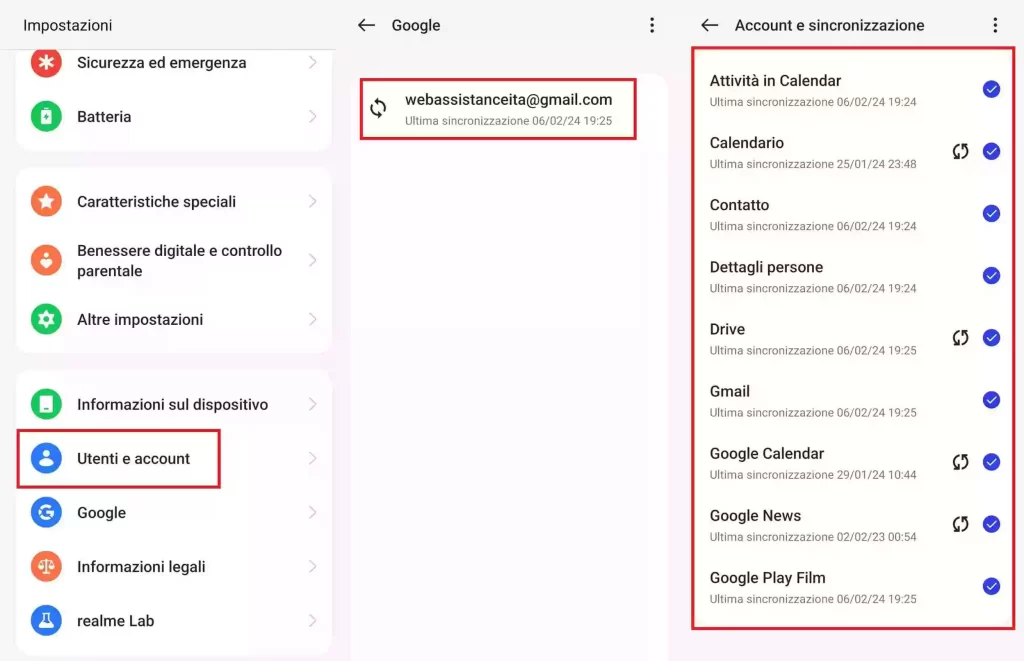Tap the chevron on Utenti e account row

click(x=313, y=459)
